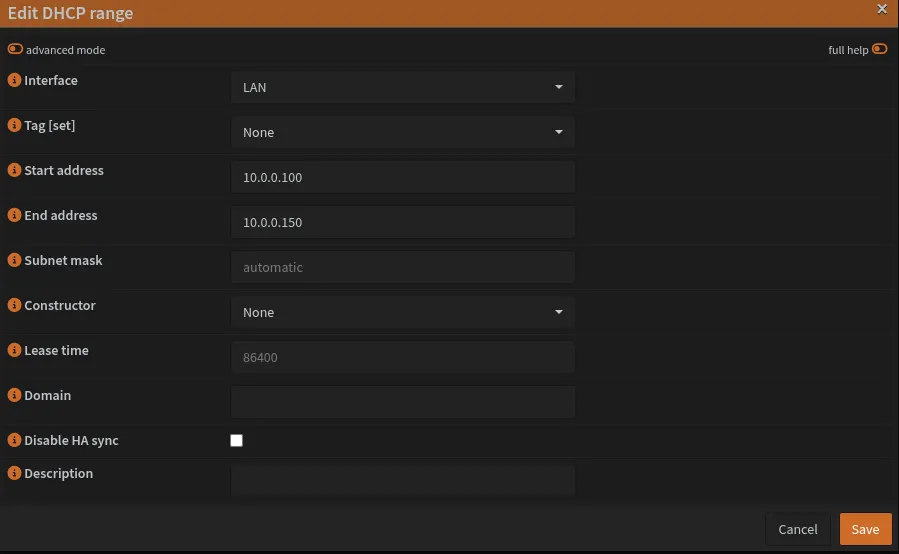The image size is (899, 554).
Task: Toggle advanced mode switch
Action: 15,49
